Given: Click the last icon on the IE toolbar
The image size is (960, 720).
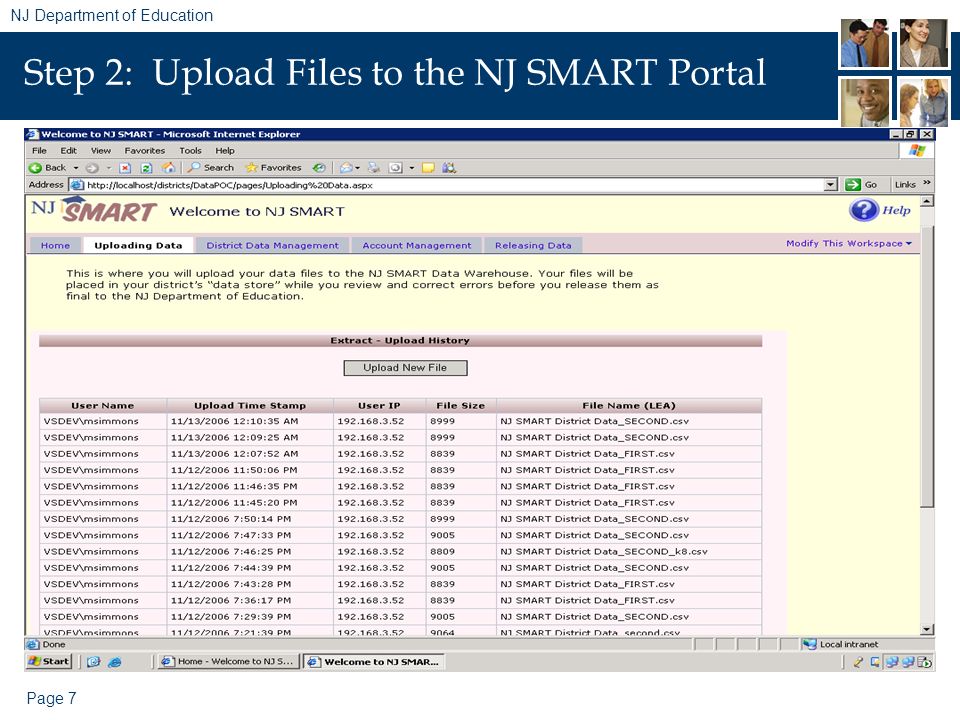Looking at the screenshot, I should click(x=449, y=168).
